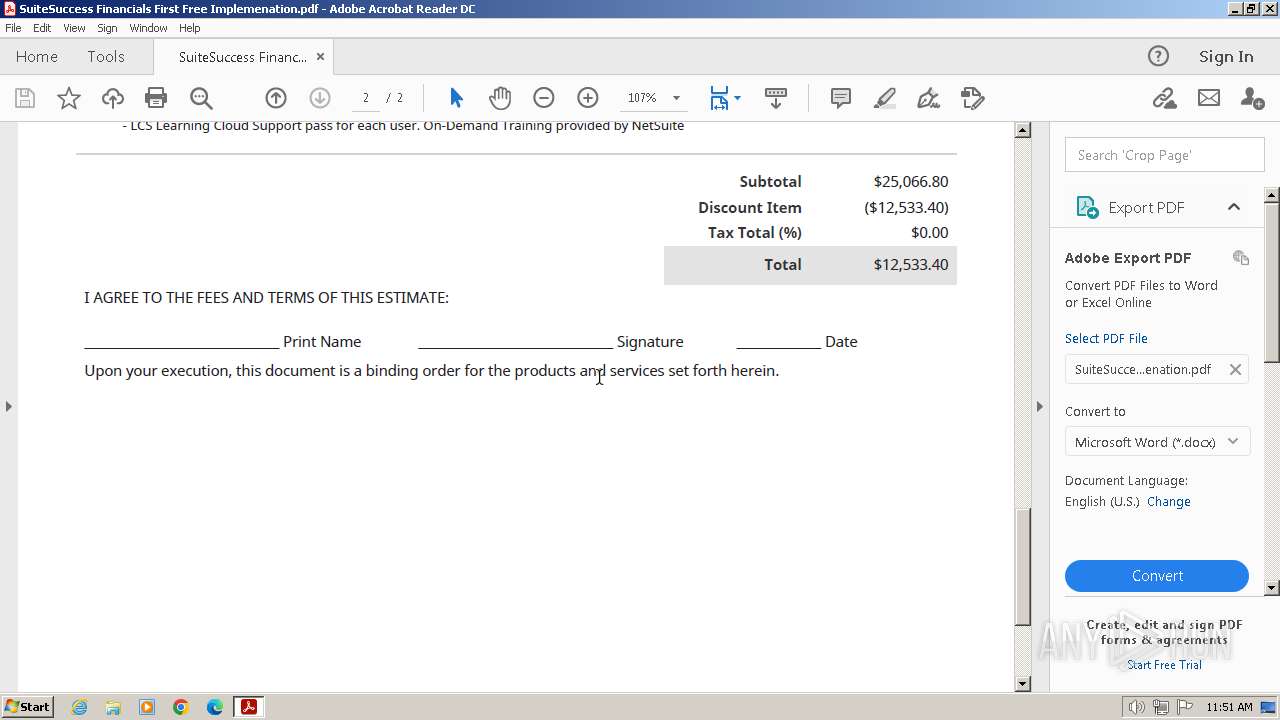Open File Explorer folder on taskbar
The height and width of the screenshot is (720, 1280).
[x=113, y=707]
